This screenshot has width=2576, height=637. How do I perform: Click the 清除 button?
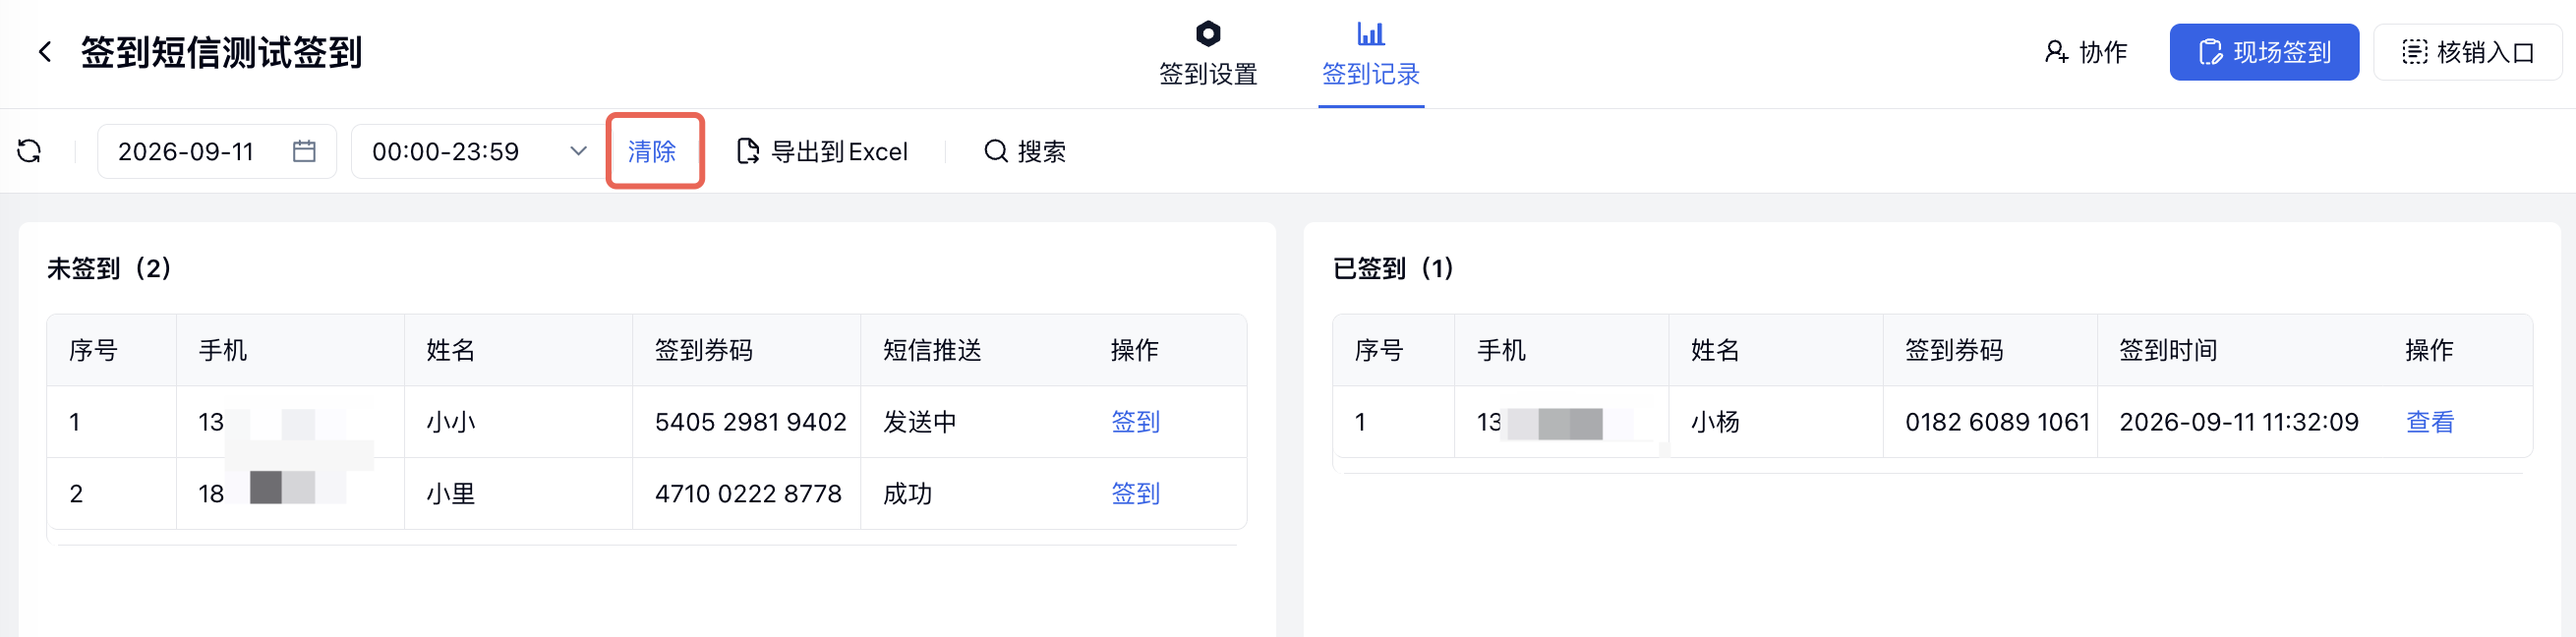point(652,151)
